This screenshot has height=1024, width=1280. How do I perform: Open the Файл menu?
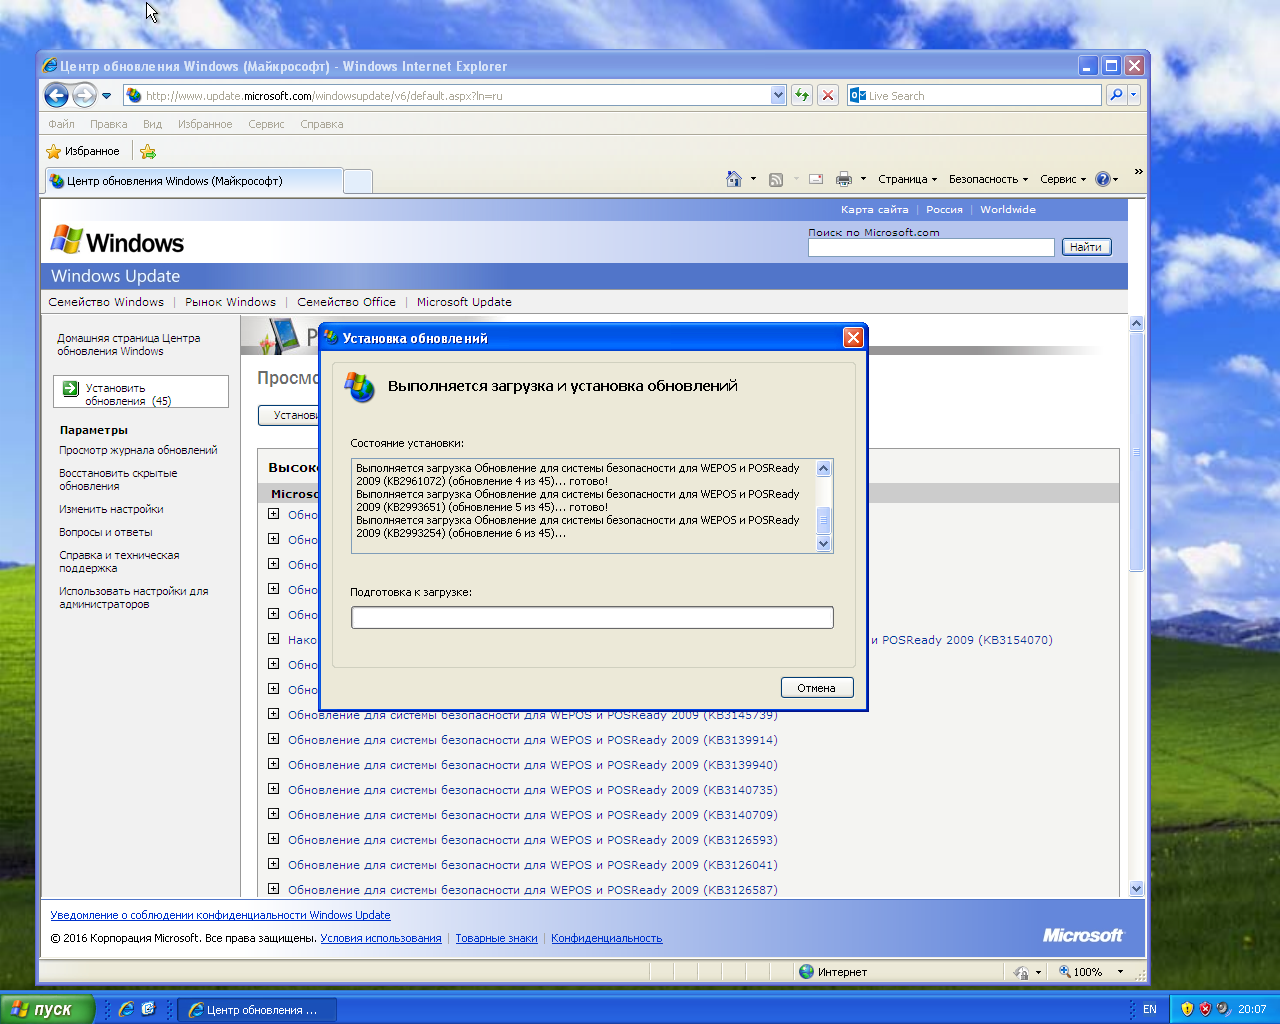62,124
